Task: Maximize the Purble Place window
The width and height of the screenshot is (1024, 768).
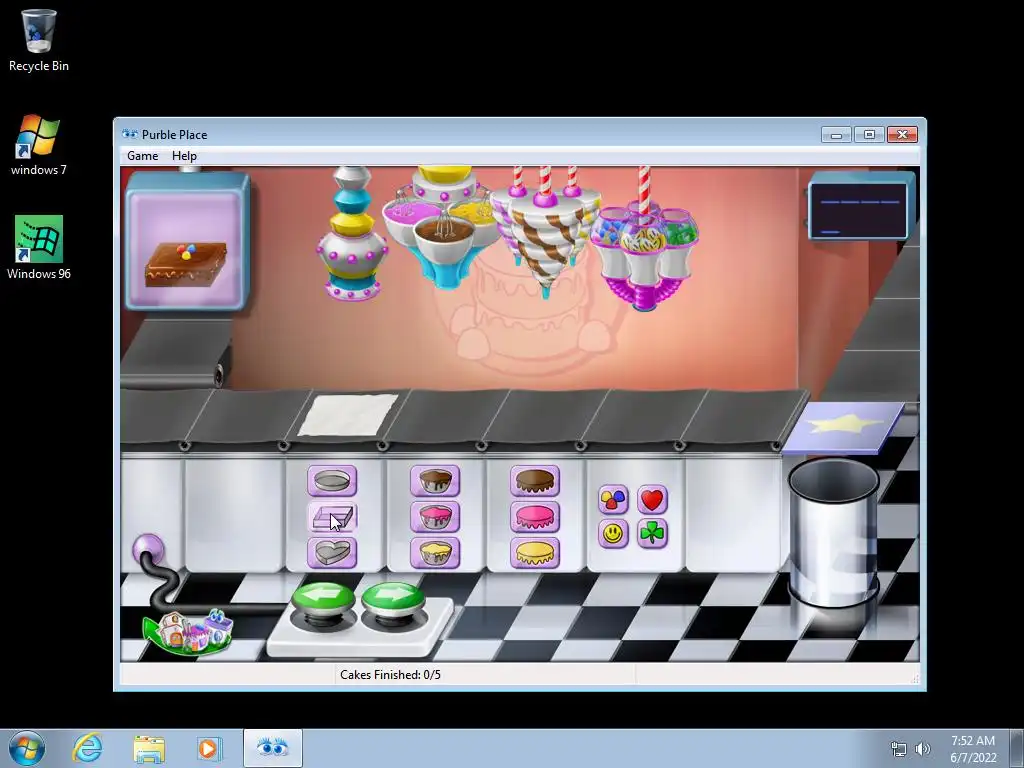Action: pyautogui.click(x=869, y=135)
